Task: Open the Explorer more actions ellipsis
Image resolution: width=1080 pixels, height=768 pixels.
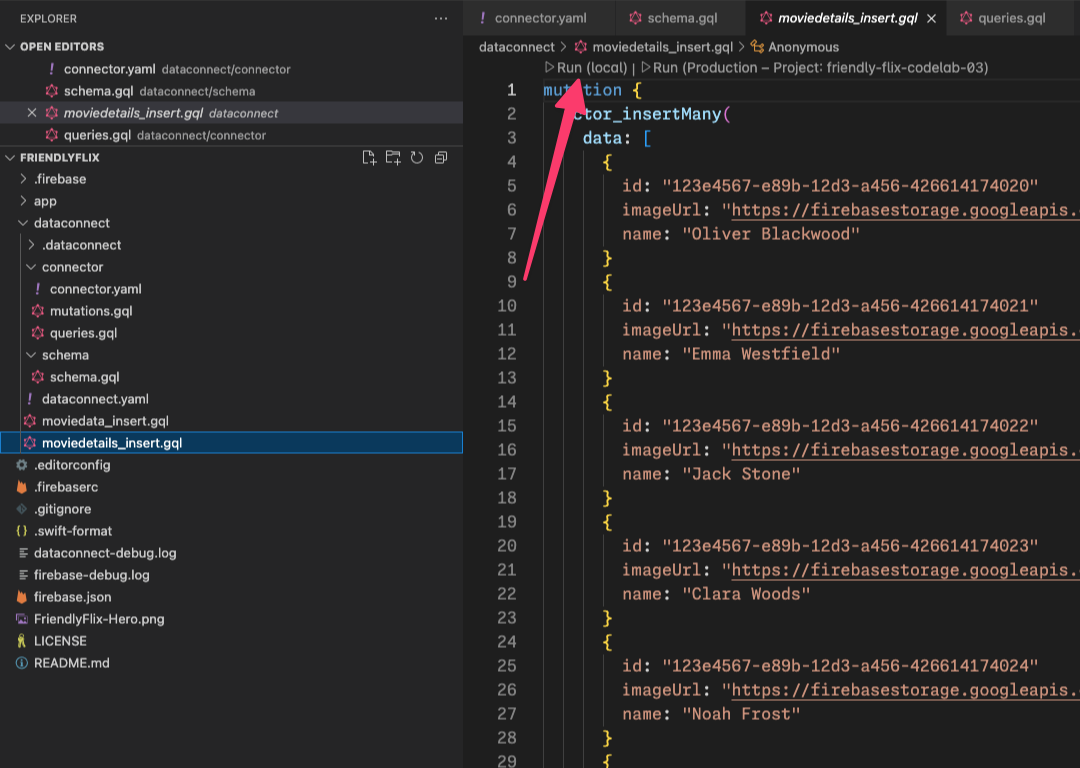Action: point(441,19)
